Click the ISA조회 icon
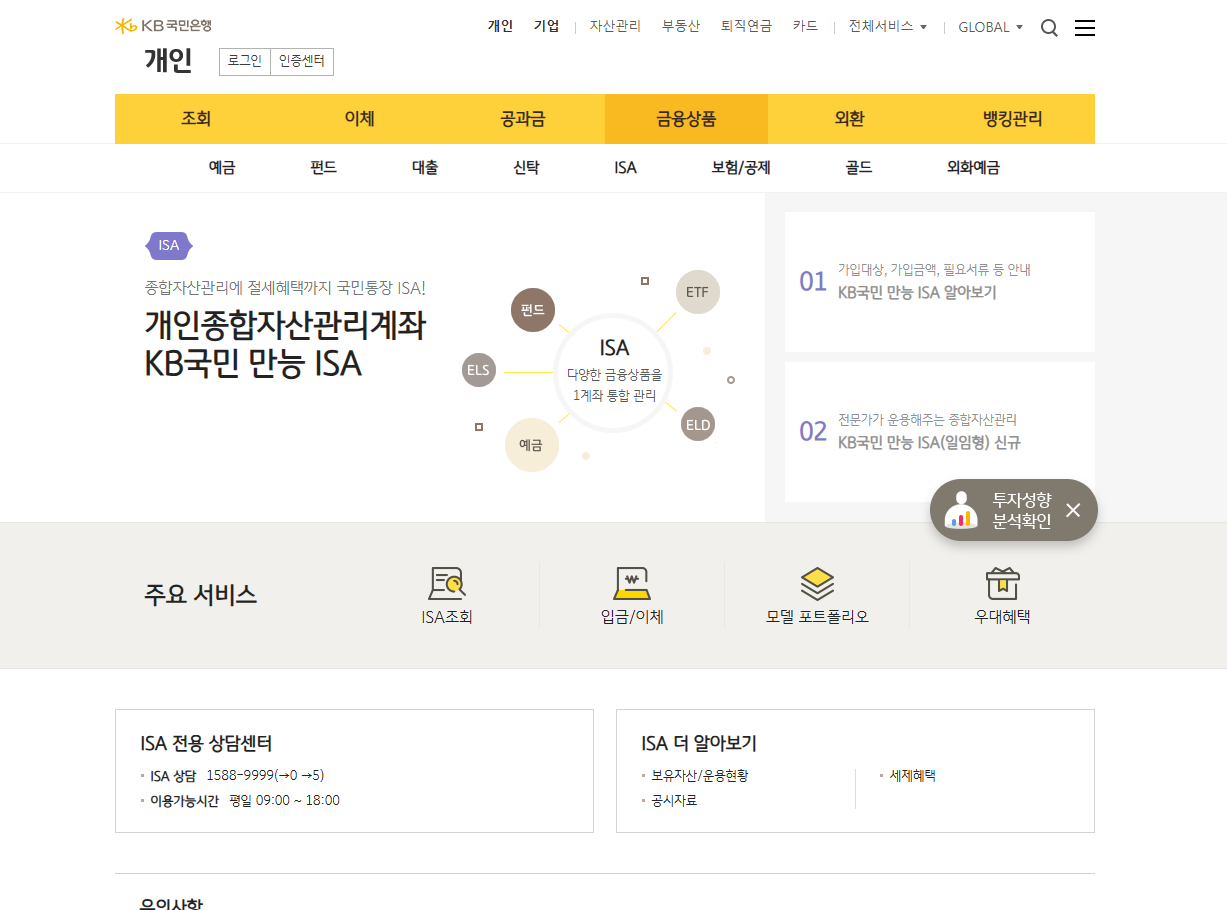 [x=447, y=584]
